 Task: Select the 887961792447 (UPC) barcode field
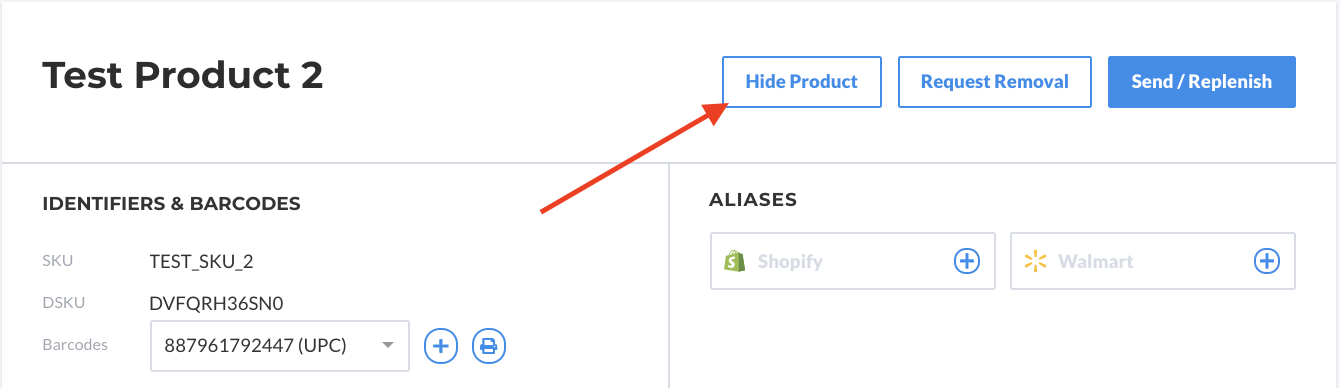tap(280, 346)
